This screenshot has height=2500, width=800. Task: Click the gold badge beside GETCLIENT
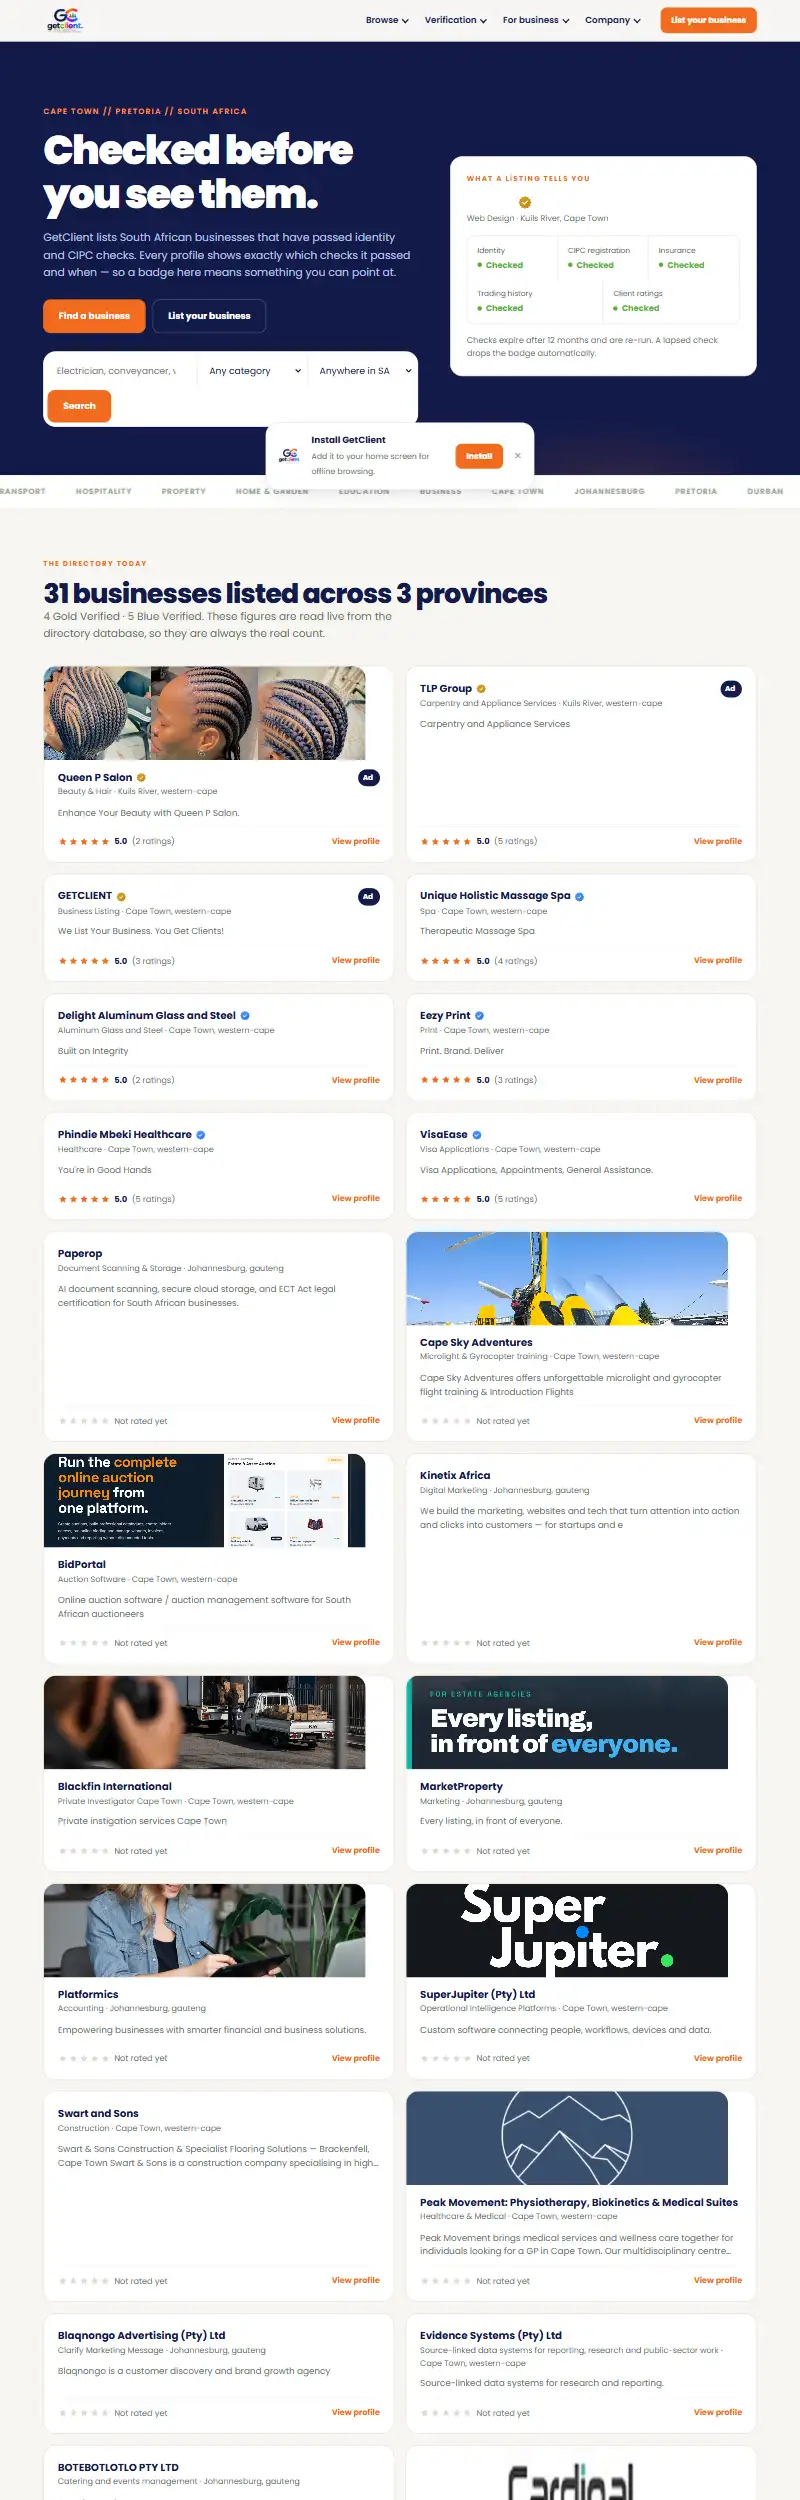121,897
